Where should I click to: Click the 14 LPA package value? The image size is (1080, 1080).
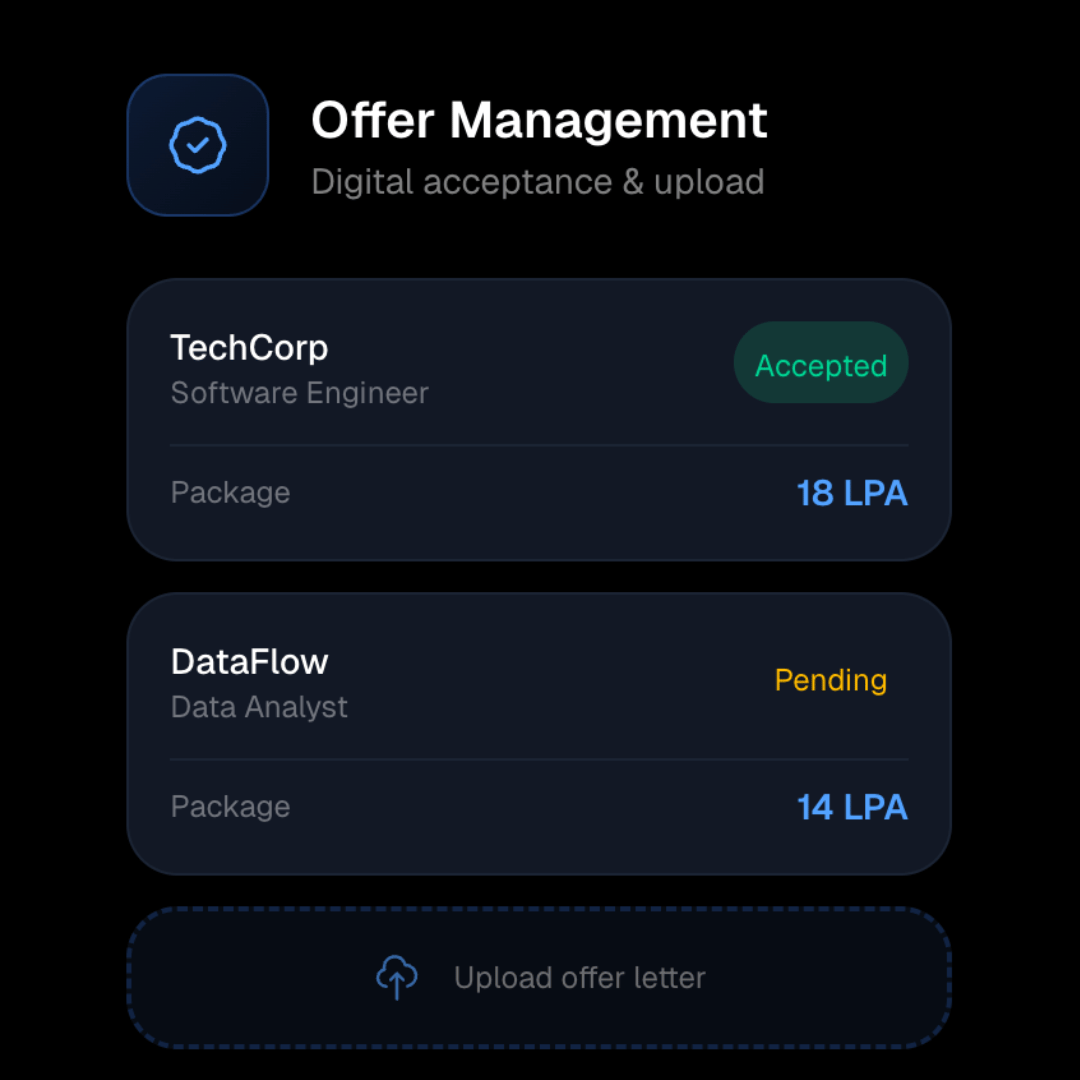pos(852,807)
